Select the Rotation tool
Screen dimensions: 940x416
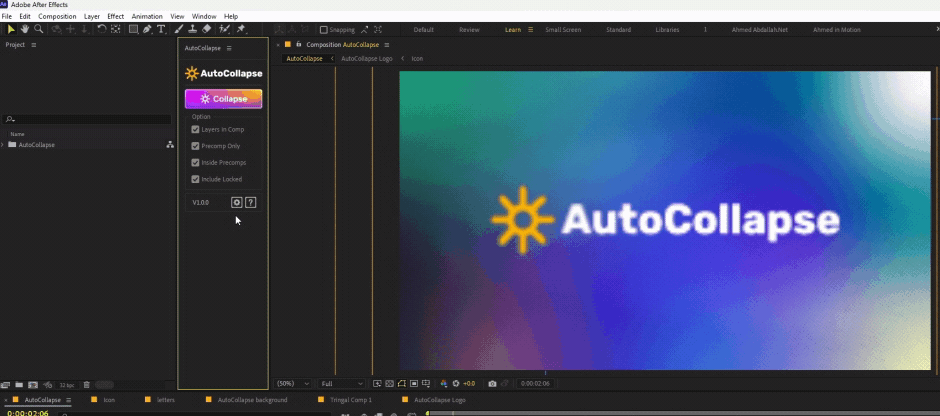click(102, 29)
